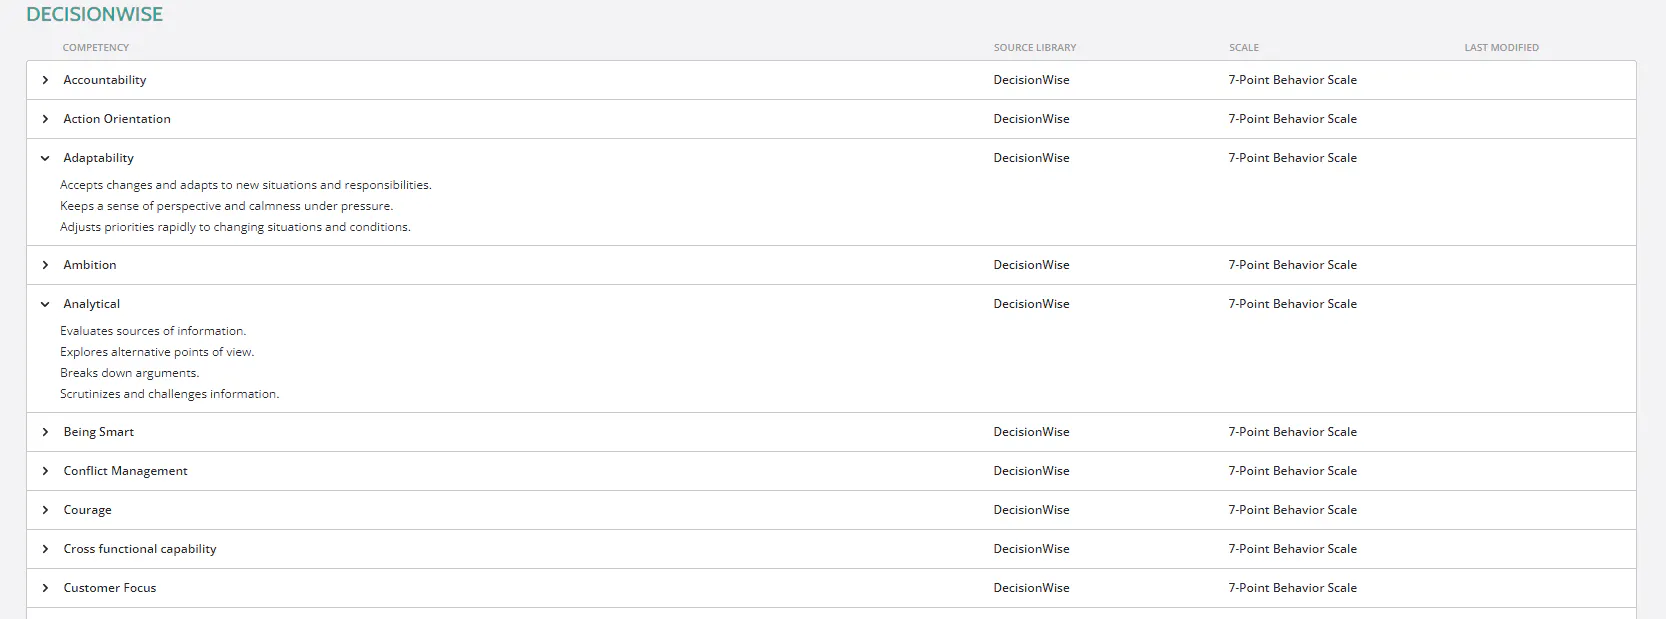Screen dimensions: 1666x619
Task: Click 7-Point Behavior Scale in Courage row
Action: point(1293,510)
